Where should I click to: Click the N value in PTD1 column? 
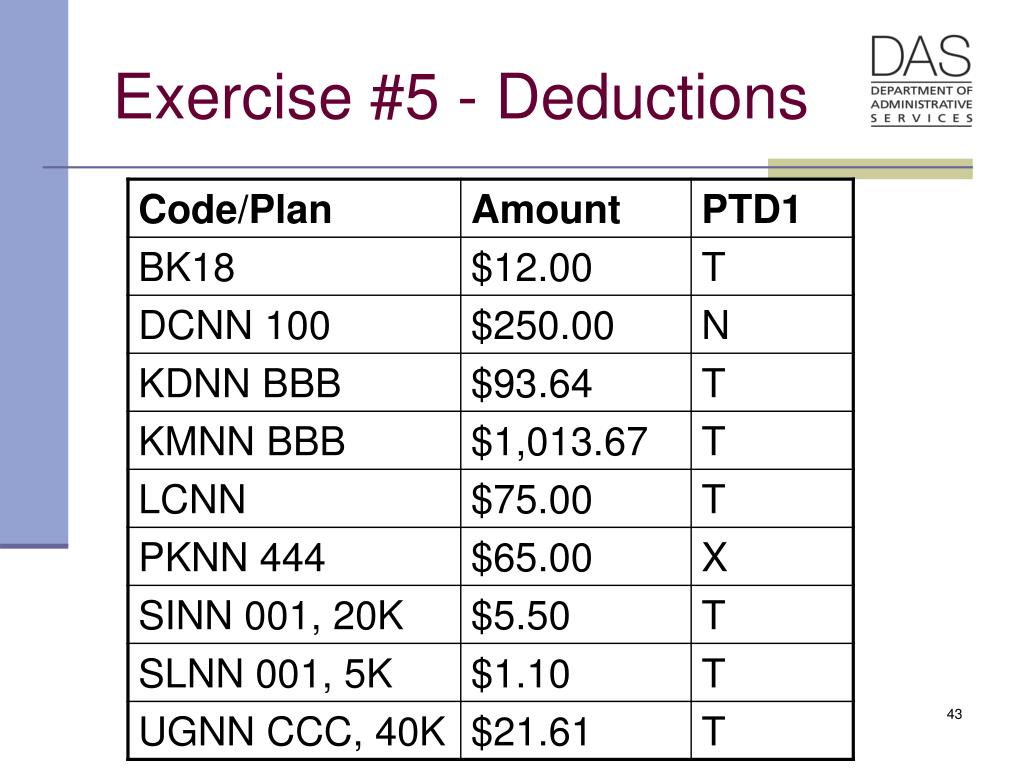tap(715, 325)
